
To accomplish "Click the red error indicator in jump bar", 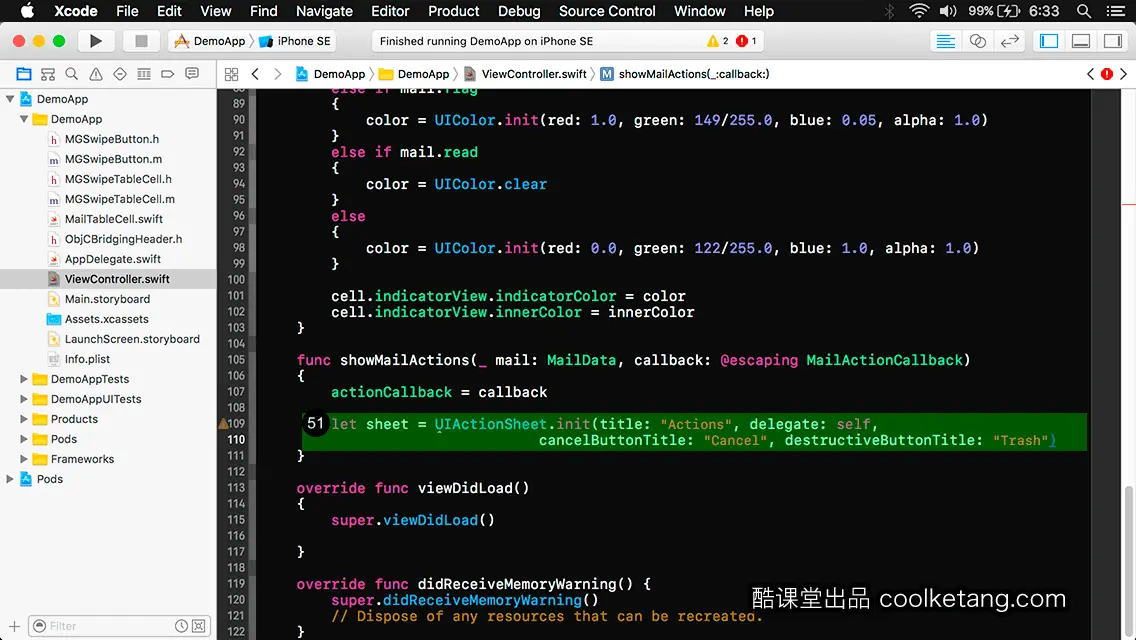I will [1107, 74].
